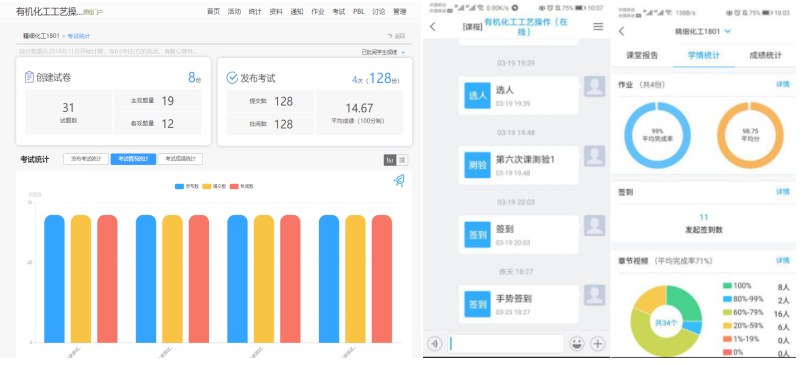Switch to the 成绩统计 tab

tap(765, 56)
